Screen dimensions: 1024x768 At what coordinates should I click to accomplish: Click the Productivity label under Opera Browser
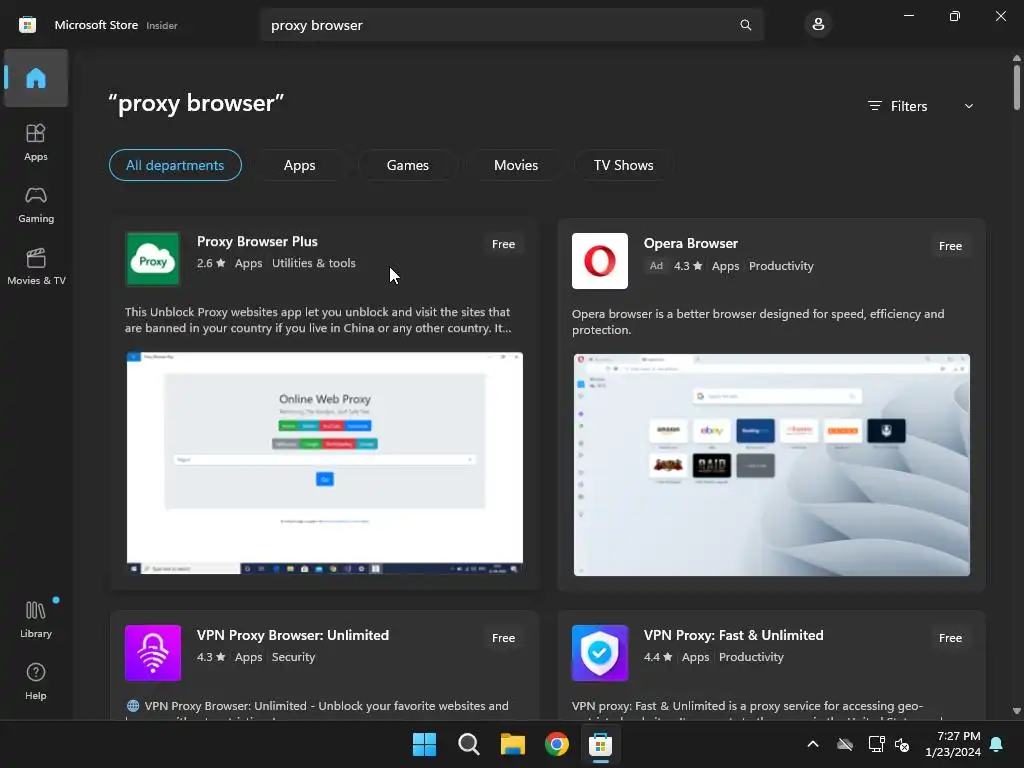tap(781, 266)
